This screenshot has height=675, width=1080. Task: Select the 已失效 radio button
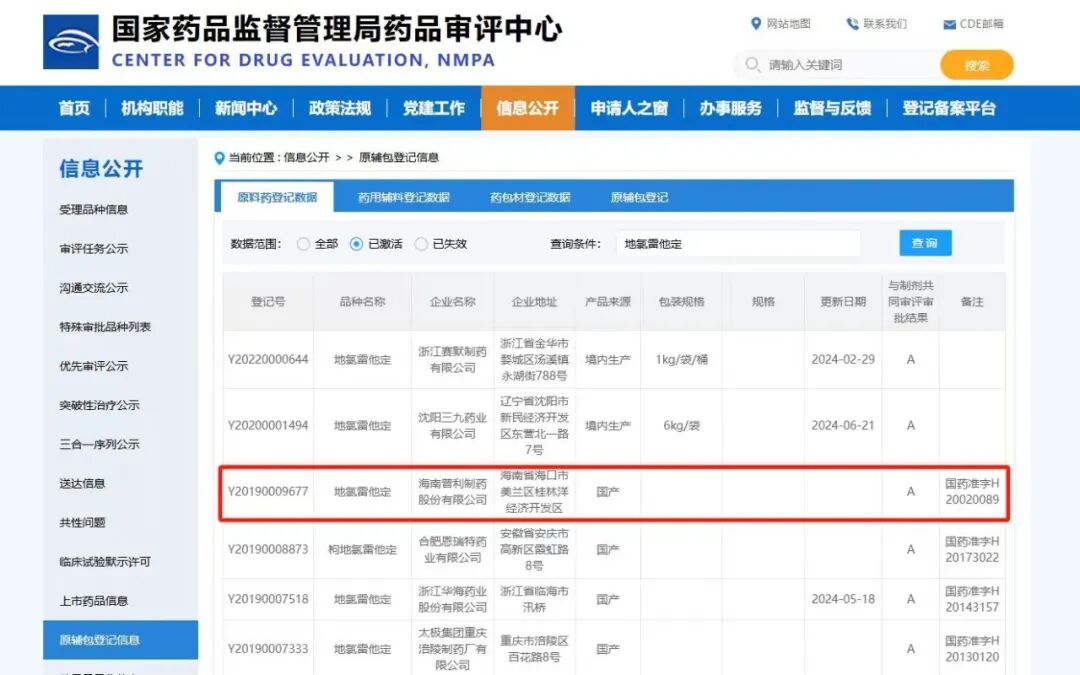421,244
